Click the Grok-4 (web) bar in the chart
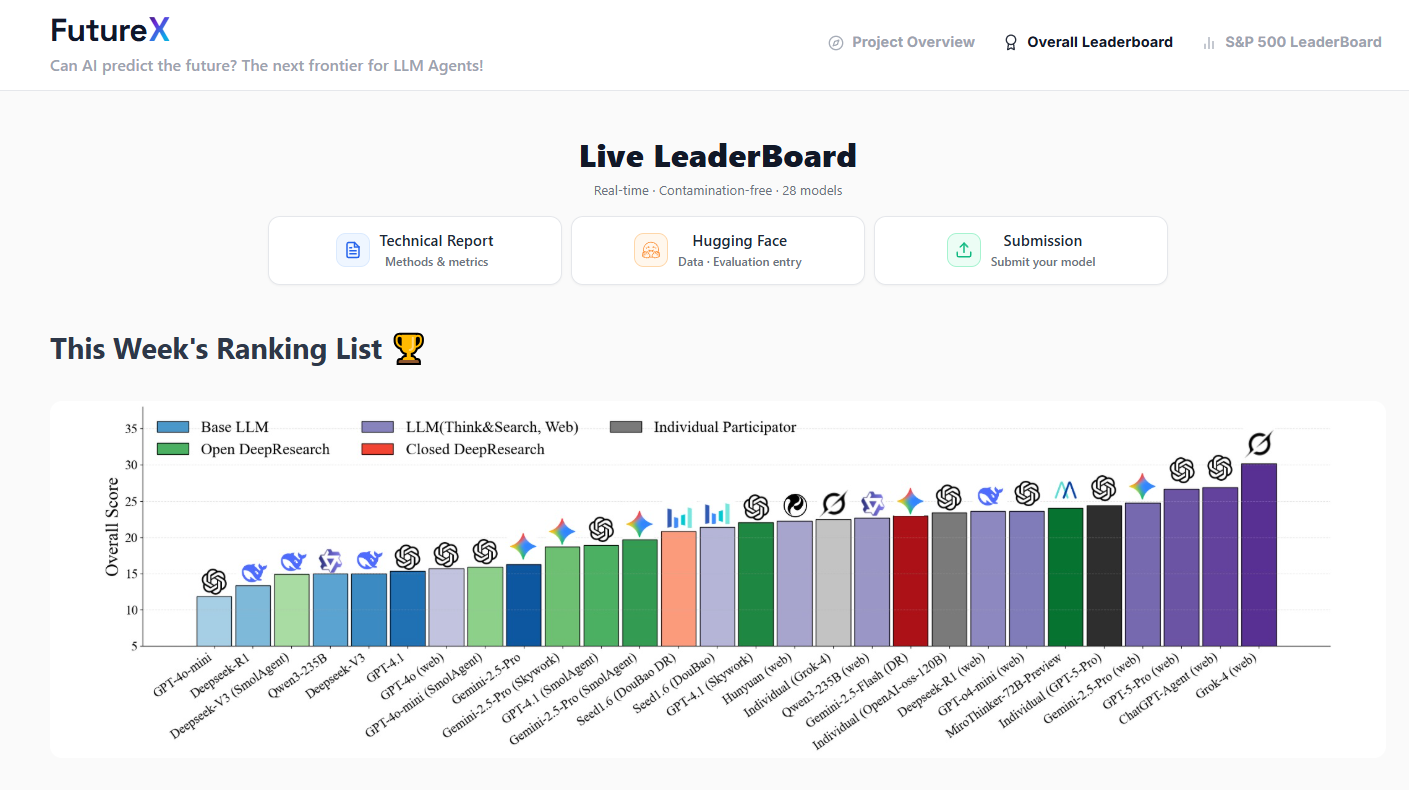1409x790 pixels. coord(1258,555)
